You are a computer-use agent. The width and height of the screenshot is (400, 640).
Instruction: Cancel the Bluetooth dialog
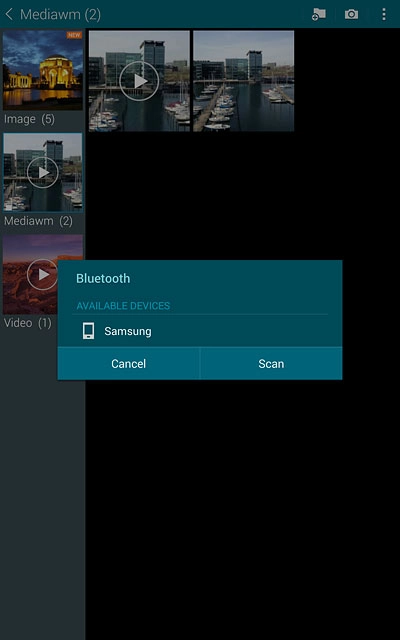(x=129, y=364)
